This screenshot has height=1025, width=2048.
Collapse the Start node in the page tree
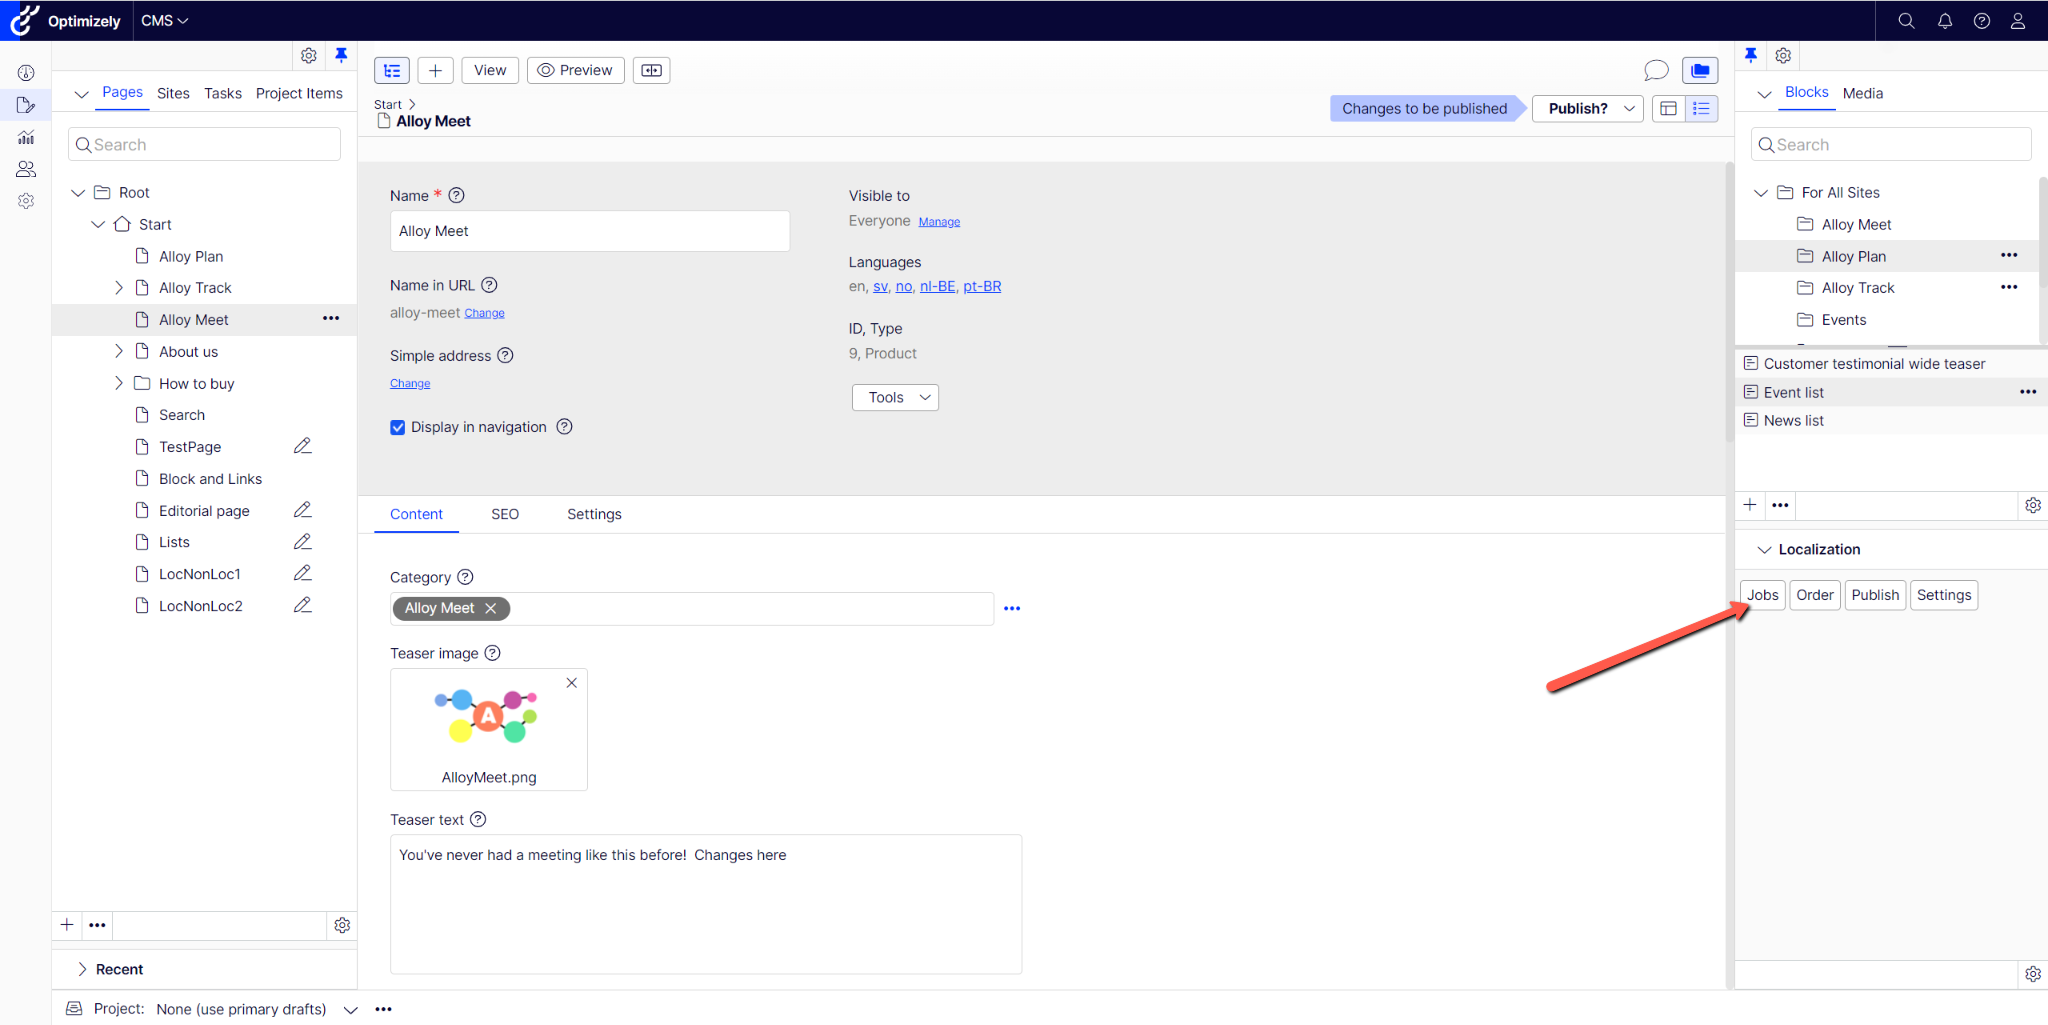click(x=97, y=224)
